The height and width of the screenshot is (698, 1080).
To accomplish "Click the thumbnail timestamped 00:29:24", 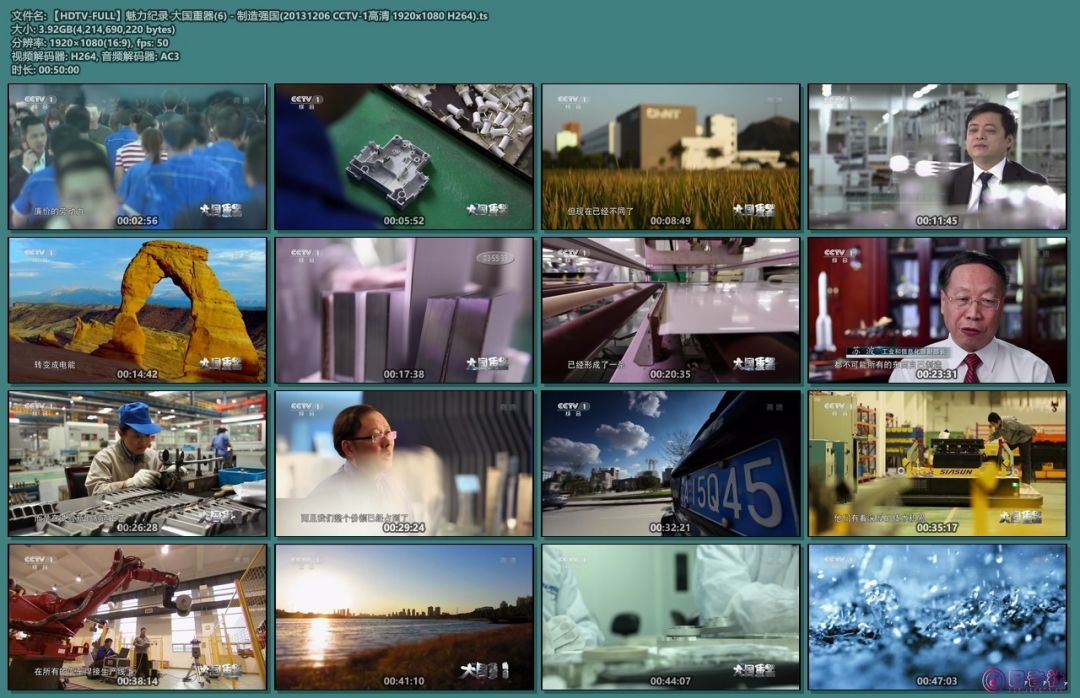I will point(404,464).
